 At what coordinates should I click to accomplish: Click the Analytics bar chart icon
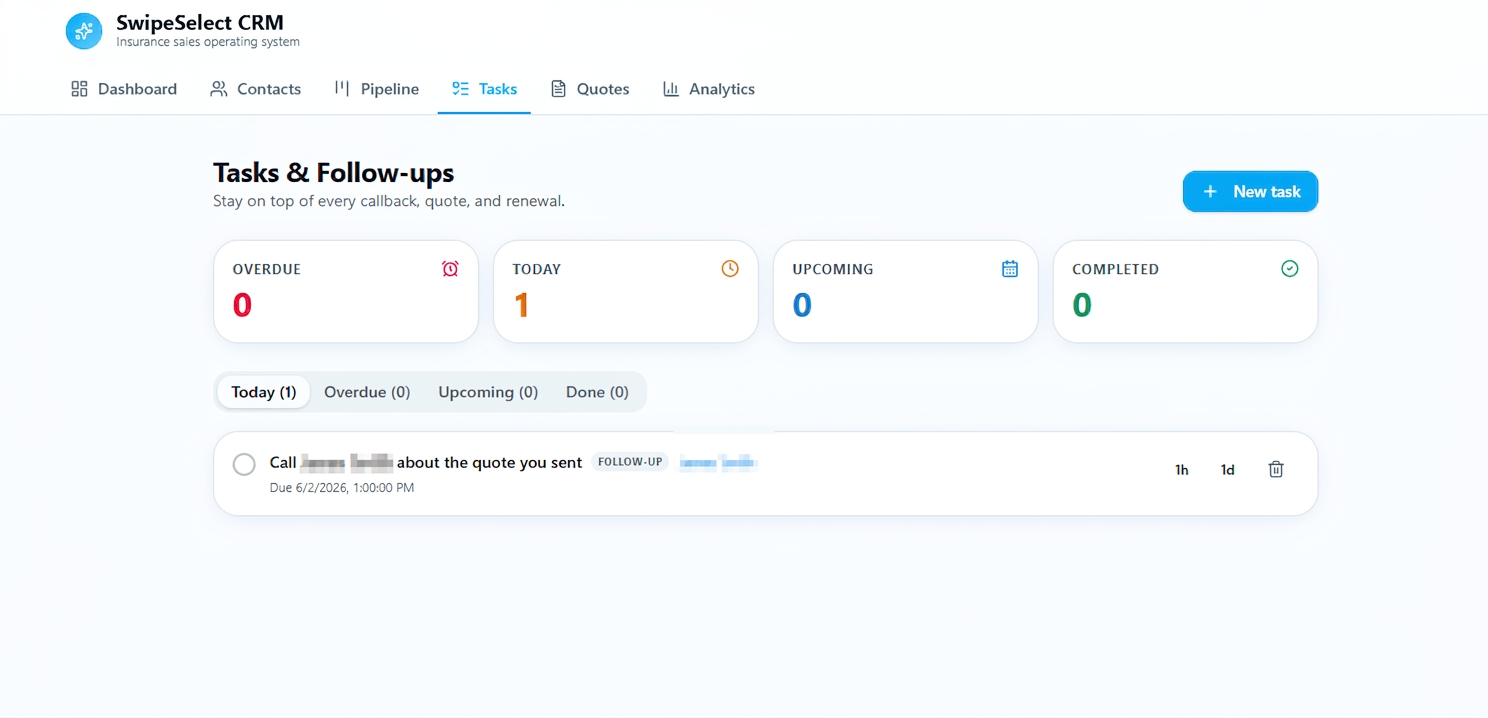point(671,89)
